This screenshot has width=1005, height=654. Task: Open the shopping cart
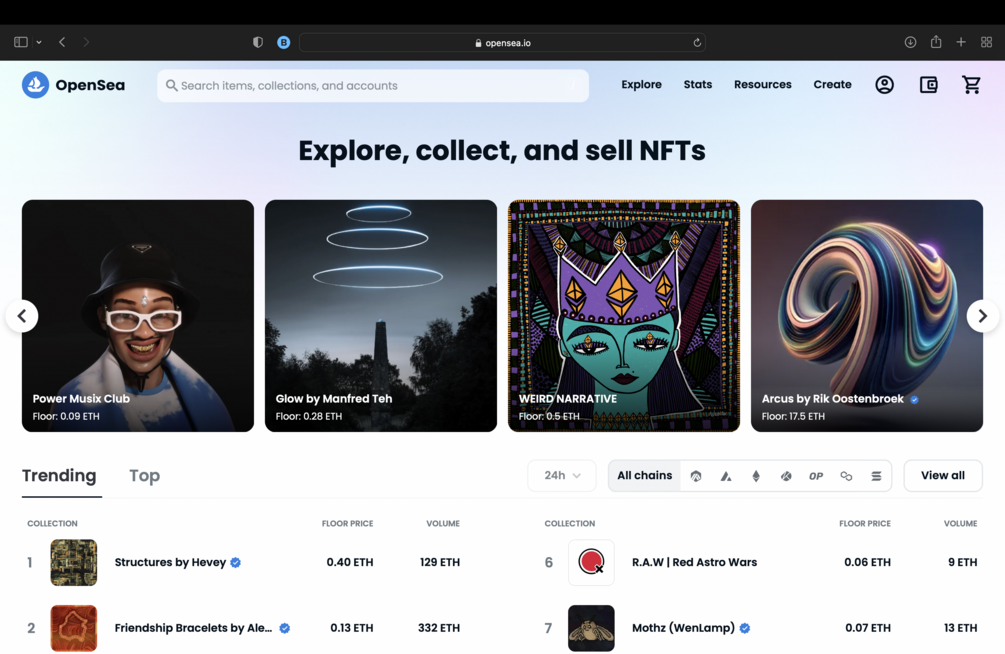point(971,85)
